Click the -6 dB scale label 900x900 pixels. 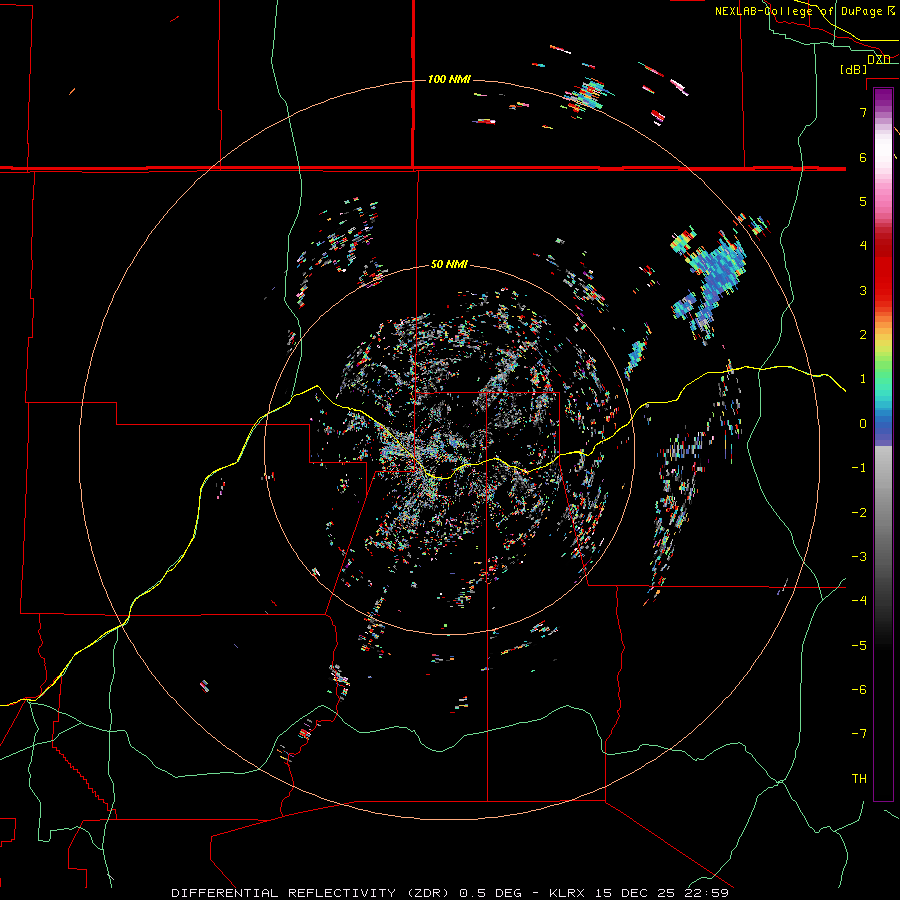click(859, 690)
